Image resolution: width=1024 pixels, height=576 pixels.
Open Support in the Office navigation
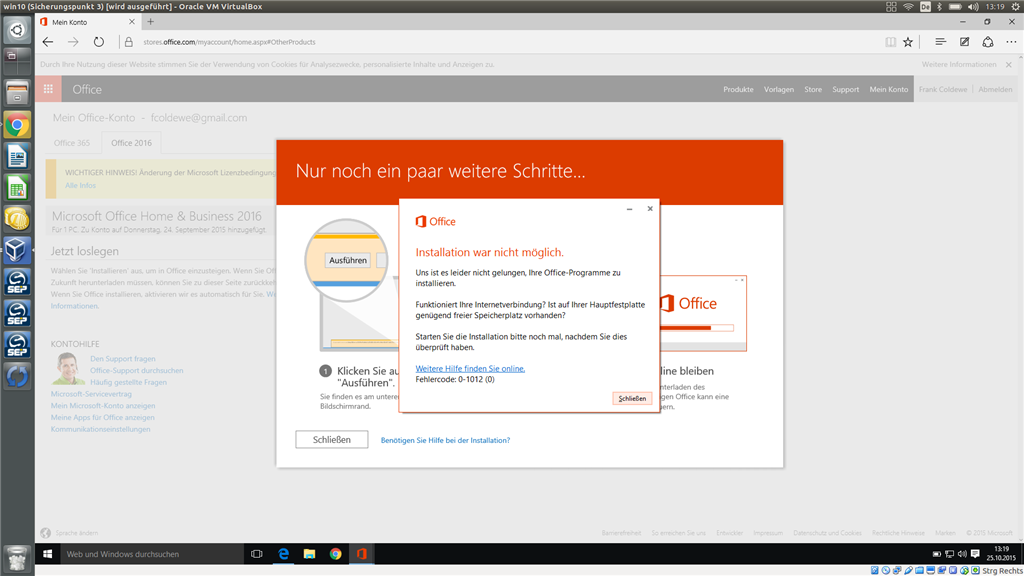pyautogui.click(x=846, y=89)
